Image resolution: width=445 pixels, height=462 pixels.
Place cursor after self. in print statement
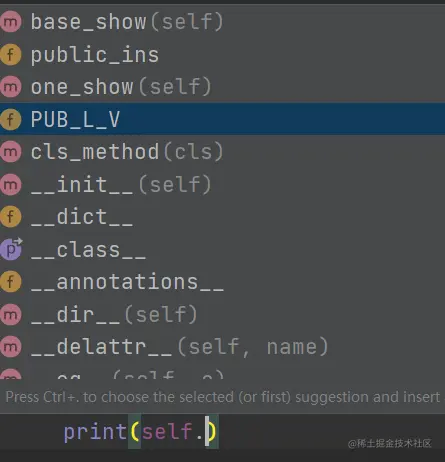205,432
